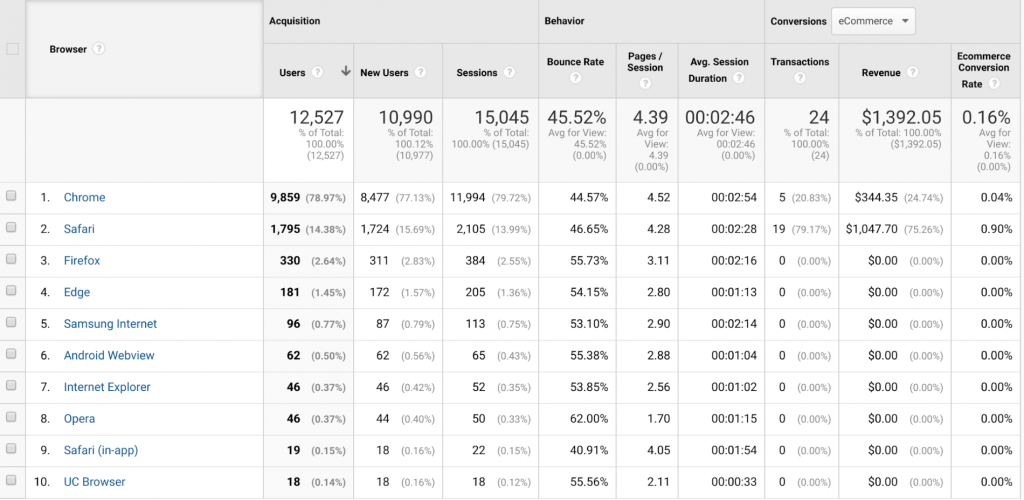The width and height of the screenshot is (1024, 500).
Task: Click total sessions 15,045 summary
Action: coord(502,117)
